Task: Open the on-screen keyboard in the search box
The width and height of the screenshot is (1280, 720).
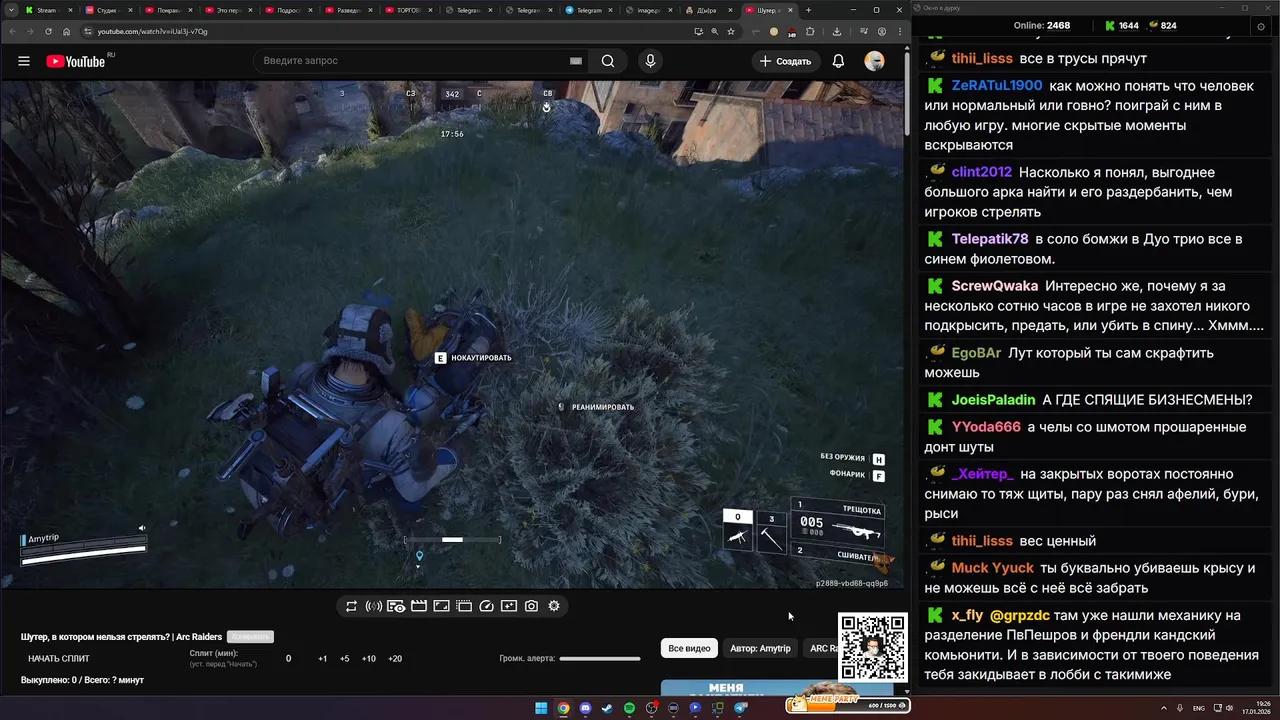Action: [x=576, y=61]
